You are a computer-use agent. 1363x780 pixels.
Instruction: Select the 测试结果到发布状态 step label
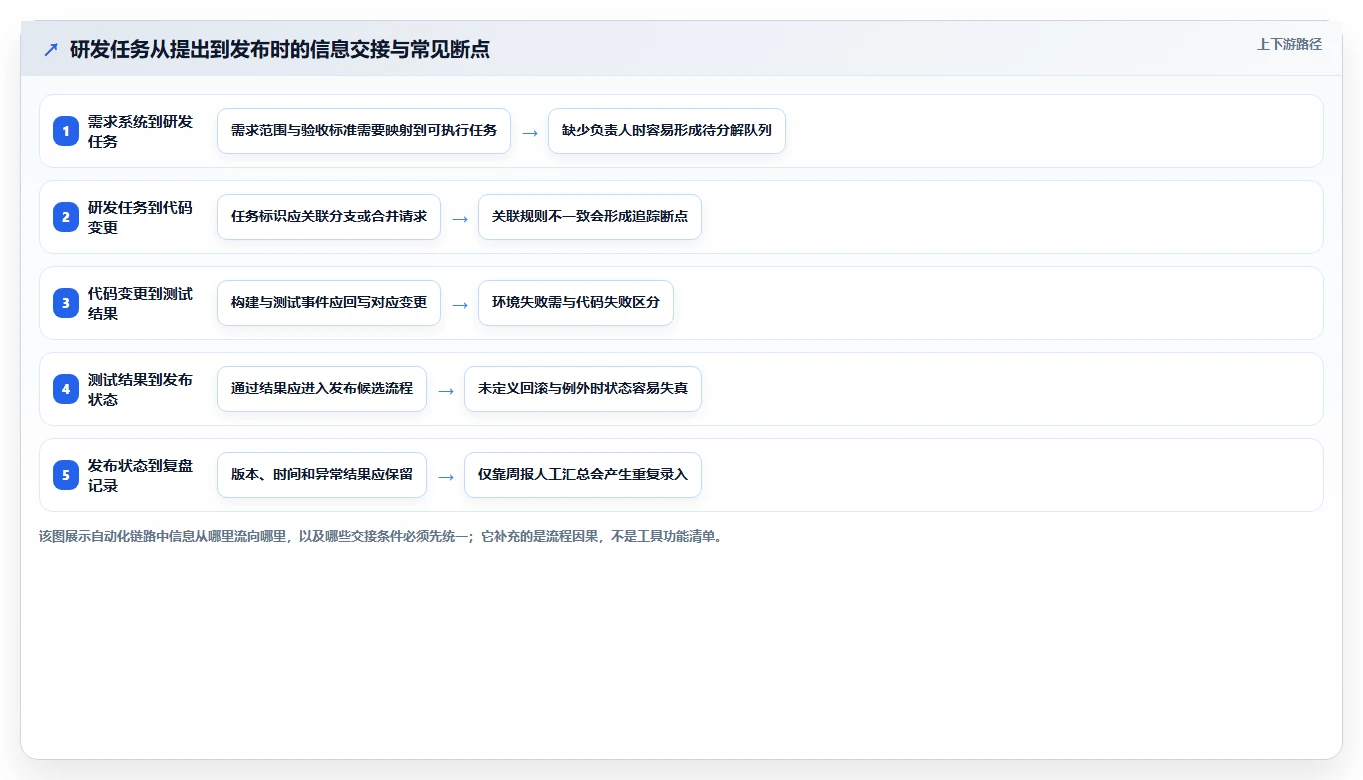coord(141,389)
